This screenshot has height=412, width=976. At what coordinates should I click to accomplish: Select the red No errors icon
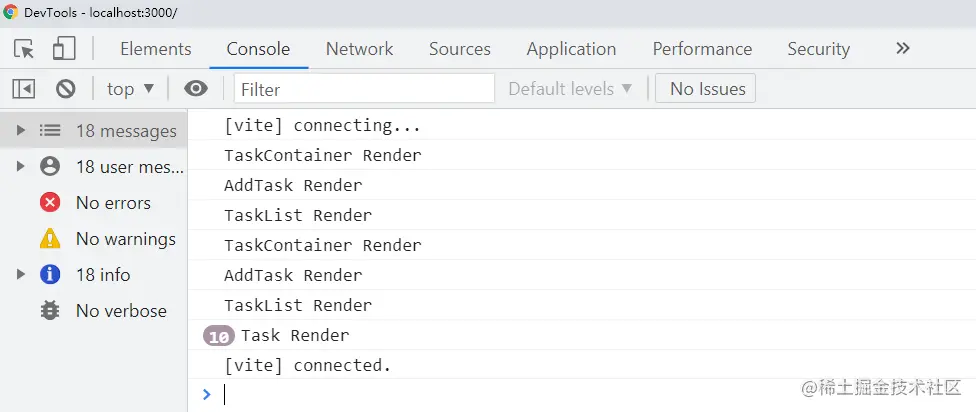coord(50,203)
